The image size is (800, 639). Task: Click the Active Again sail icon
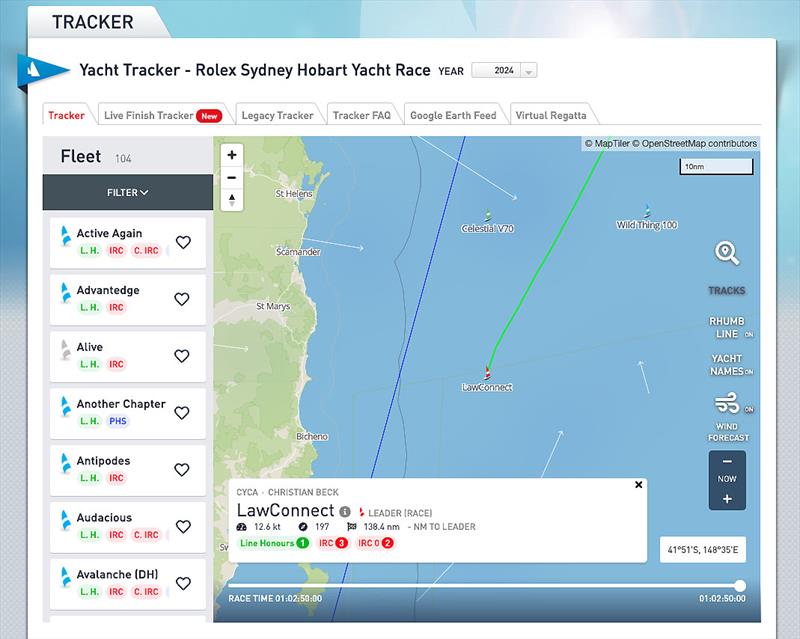click(65, 236)
